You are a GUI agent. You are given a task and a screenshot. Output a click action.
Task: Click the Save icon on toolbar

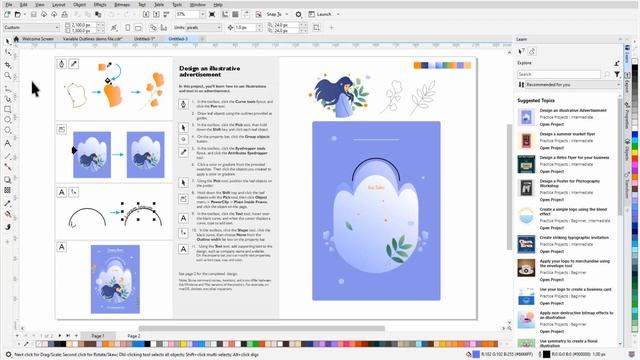[x=34, y=14]
